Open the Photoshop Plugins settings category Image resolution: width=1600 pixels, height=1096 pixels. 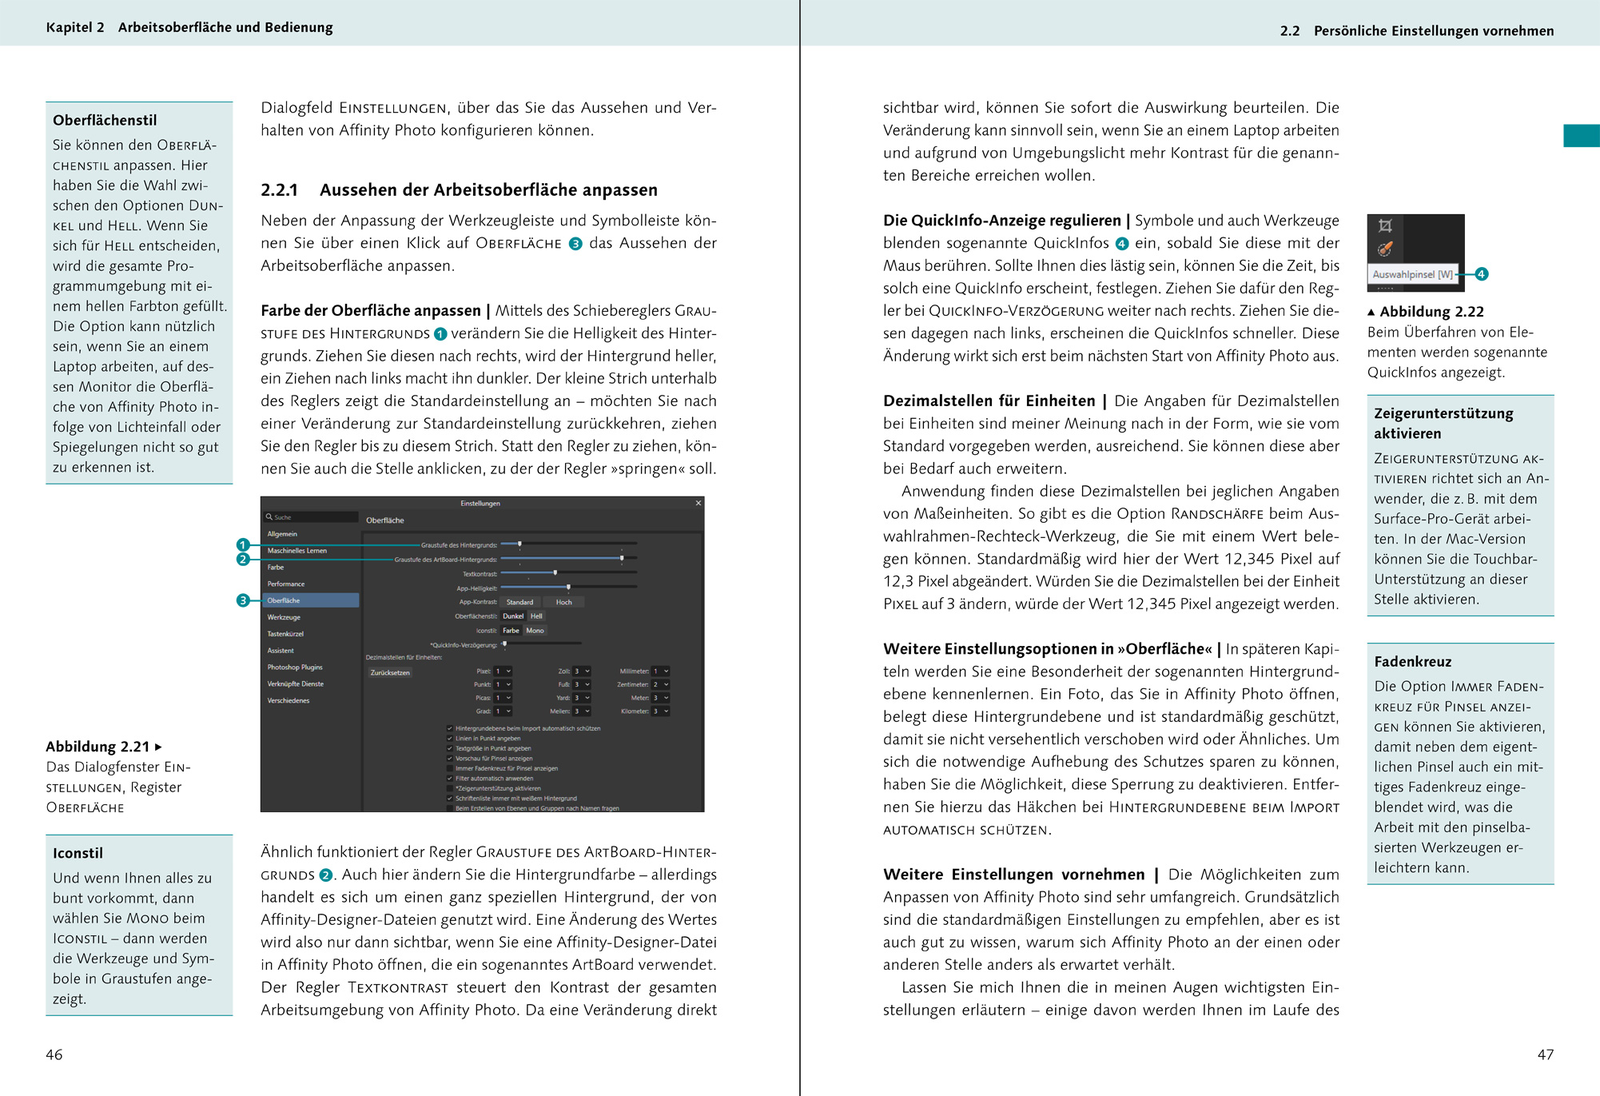click(311, 667)
